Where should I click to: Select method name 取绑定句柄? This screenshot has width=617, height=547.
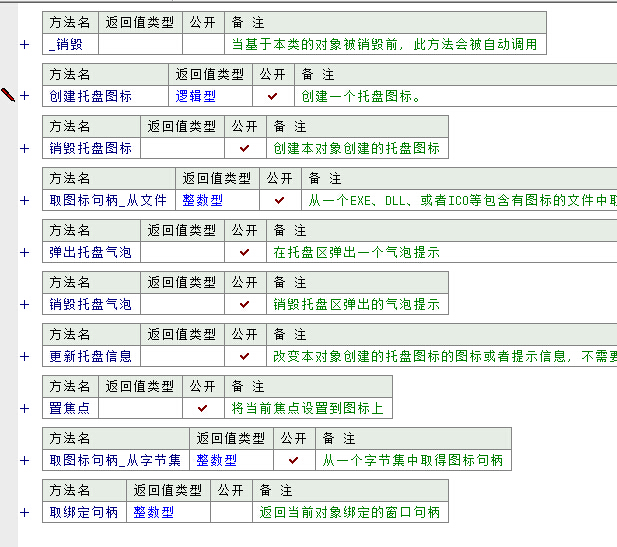84,512
